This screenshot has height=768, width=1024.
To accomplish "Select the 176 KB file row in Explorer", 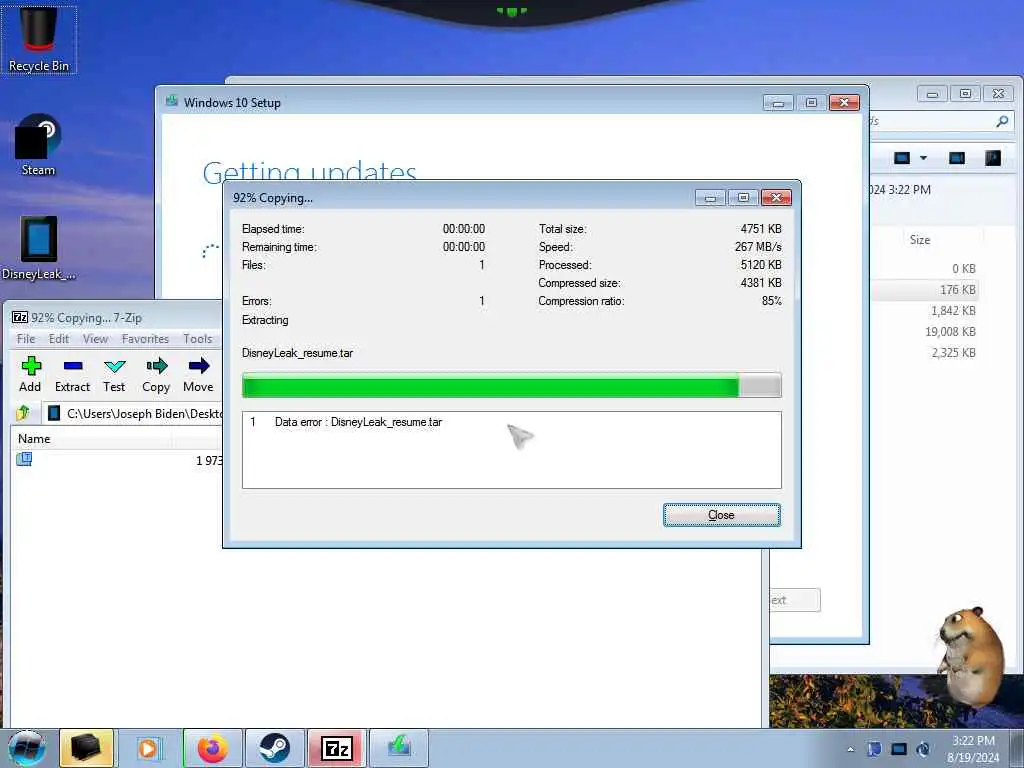I will point(924,289).
